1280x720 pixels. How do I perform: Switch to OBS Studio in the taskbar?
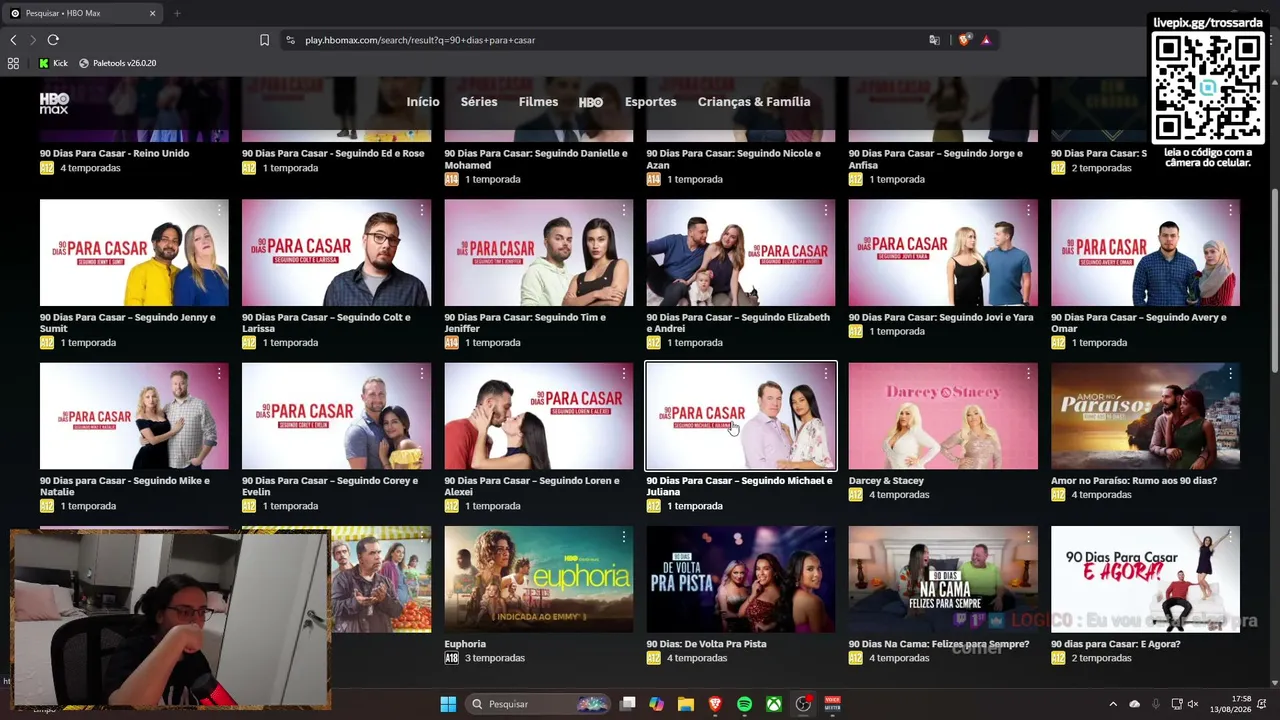pos(803,704)
